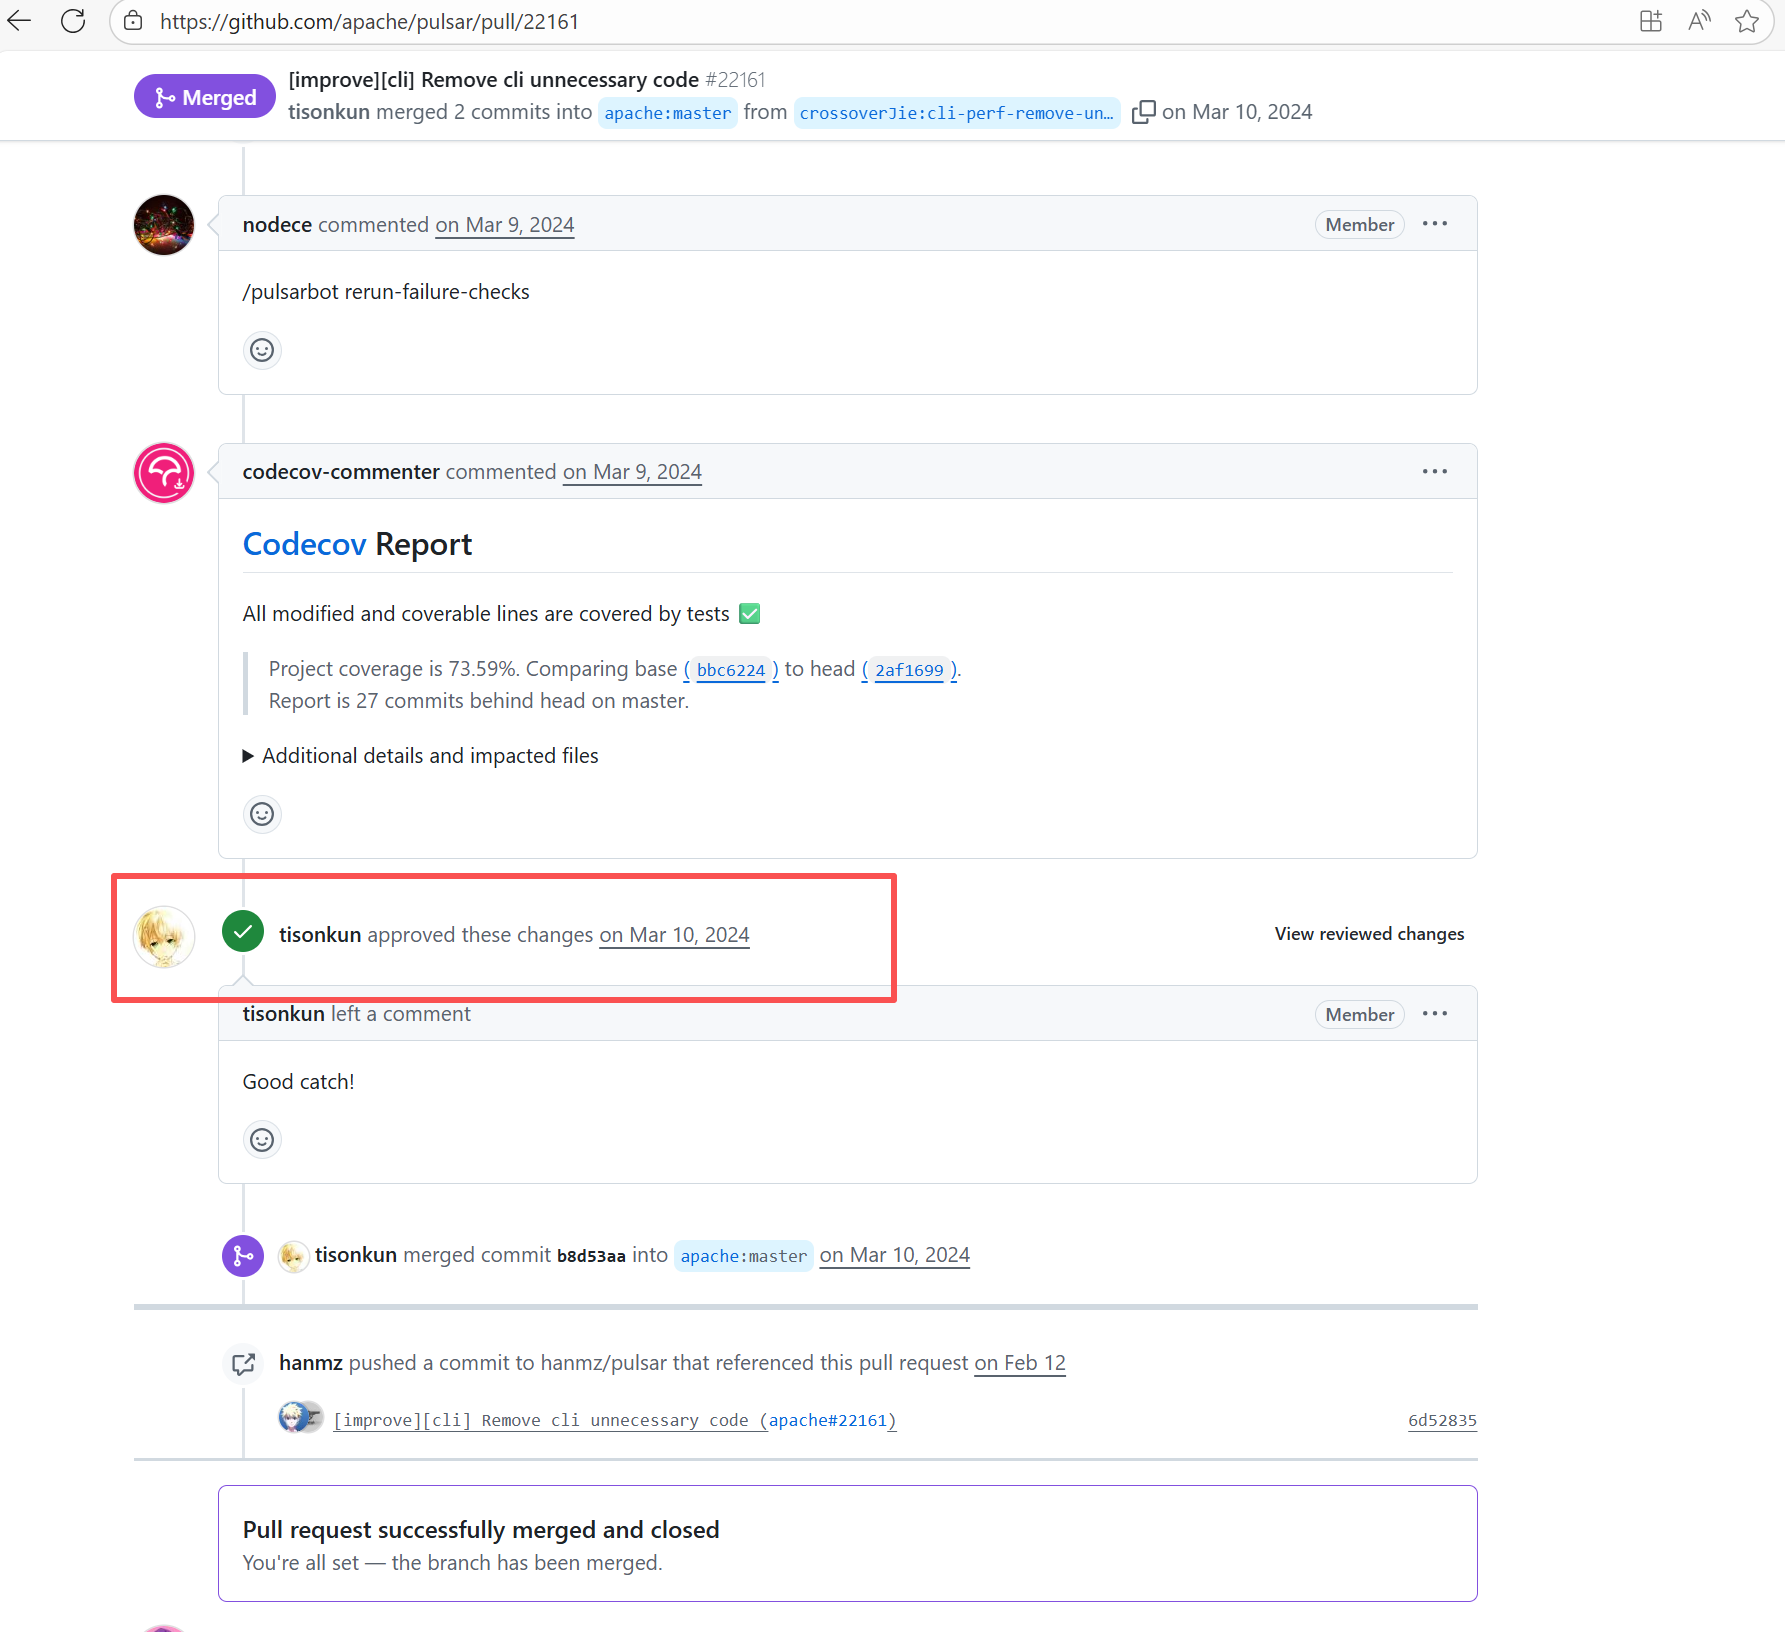
Task: Click the browser address bar URL
Action: [370, 21]
